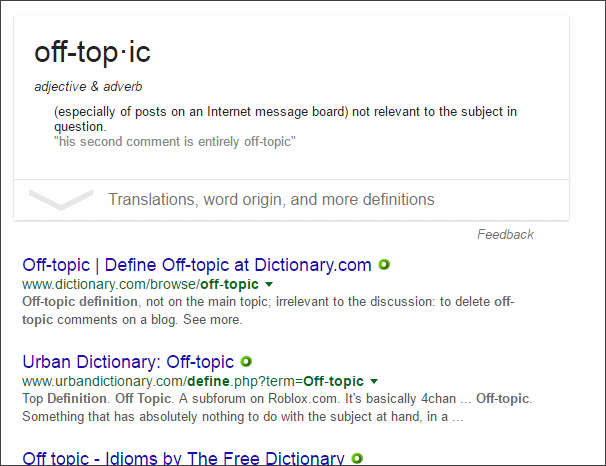Screen dimensions: 606x466
Task: Open 'Off topic - Idioms by The Free Dictionary'
Action: (183, 458)
